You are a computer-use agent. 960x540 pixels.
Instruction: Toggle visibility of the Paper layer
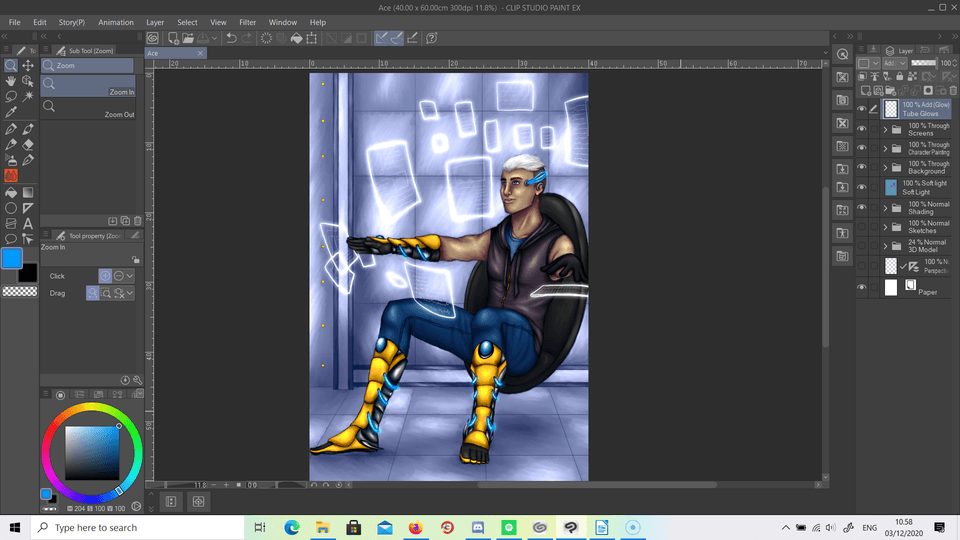[x=862, y=288]
